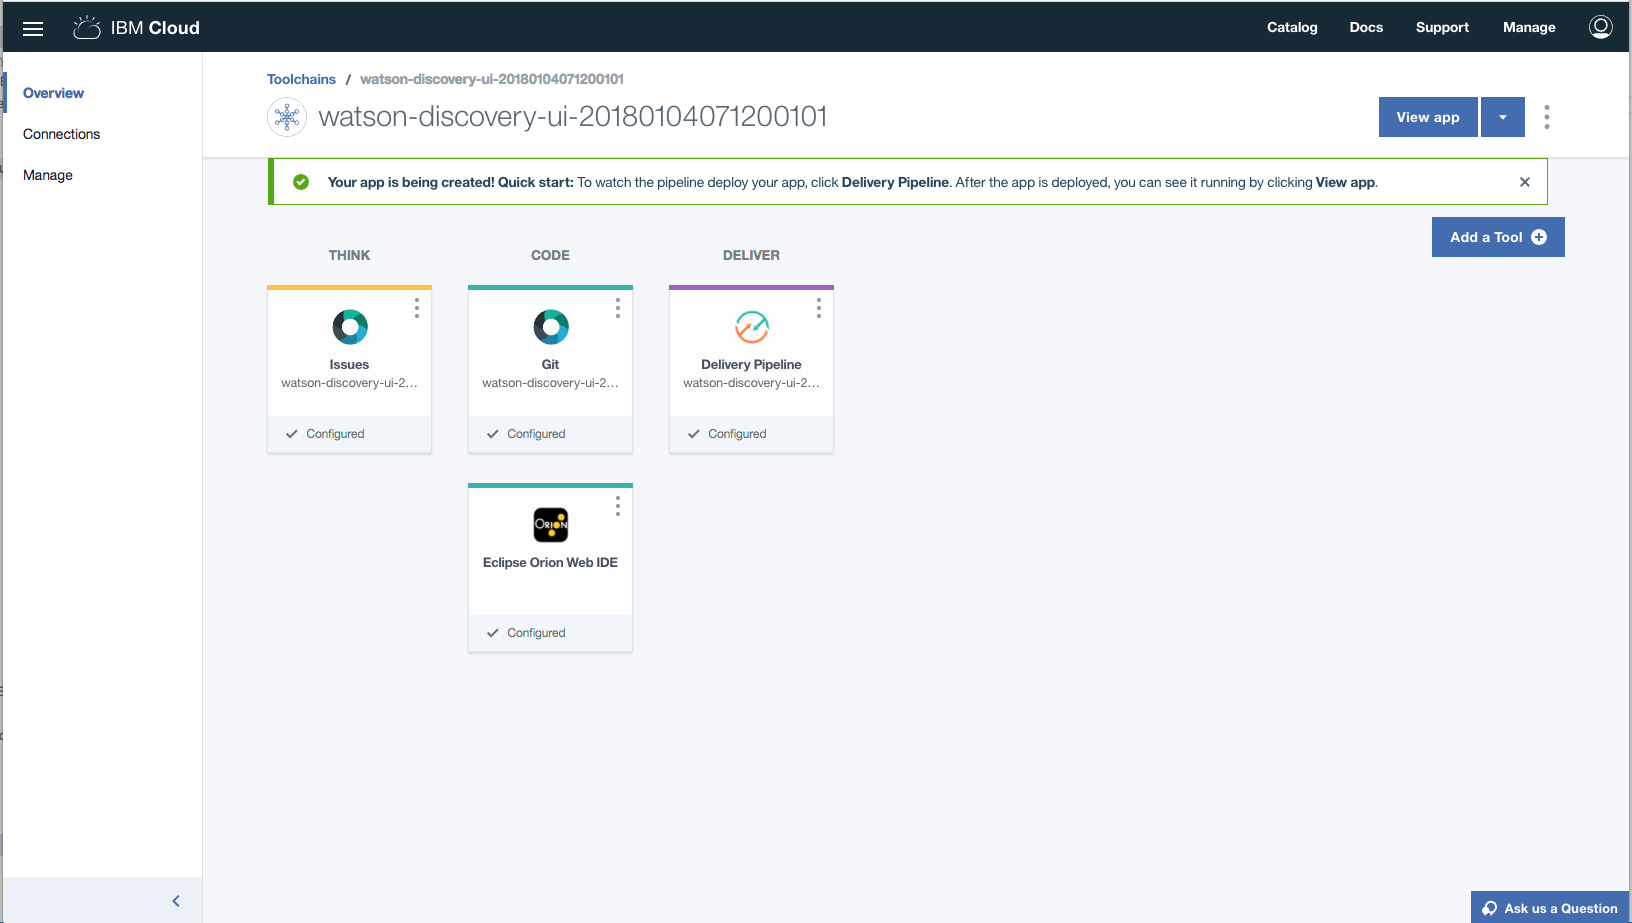The height and width of the screenshot is (923, 1632).
Task: Click the breadcrumb toolchain name
Action: click(x=492, y=79)
